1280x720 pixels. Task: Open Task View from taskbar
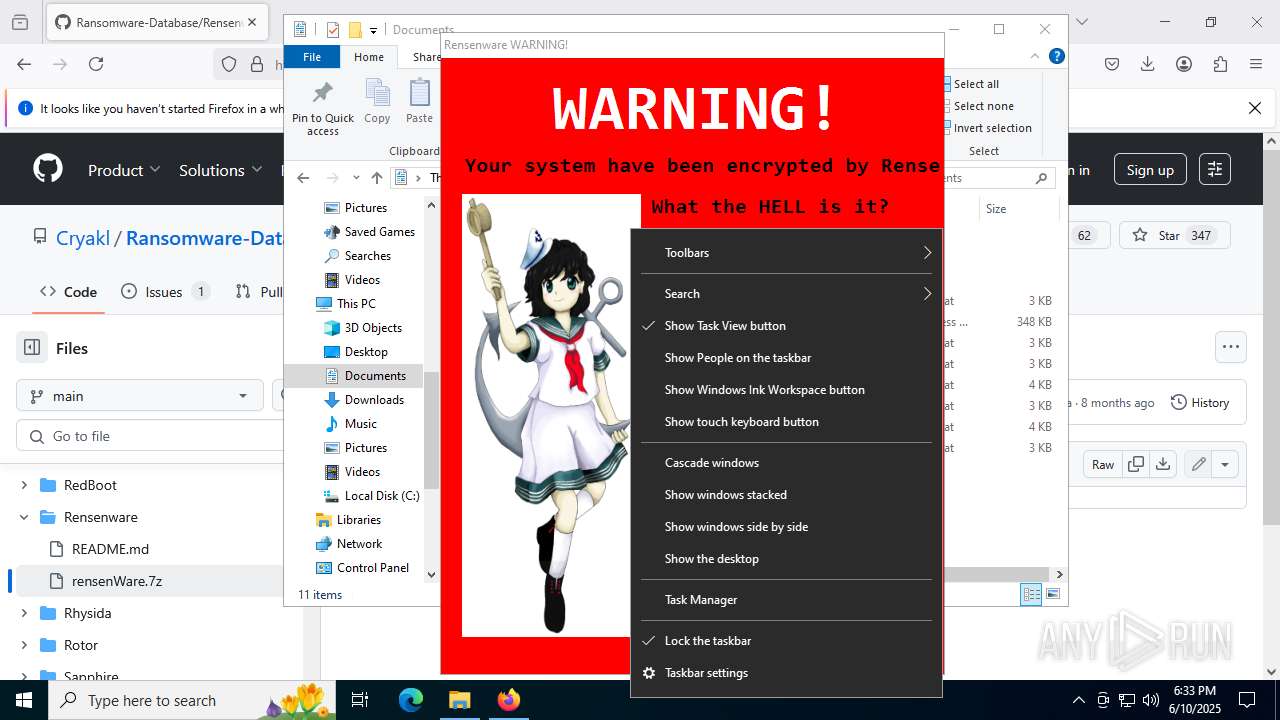click(360, 700)
